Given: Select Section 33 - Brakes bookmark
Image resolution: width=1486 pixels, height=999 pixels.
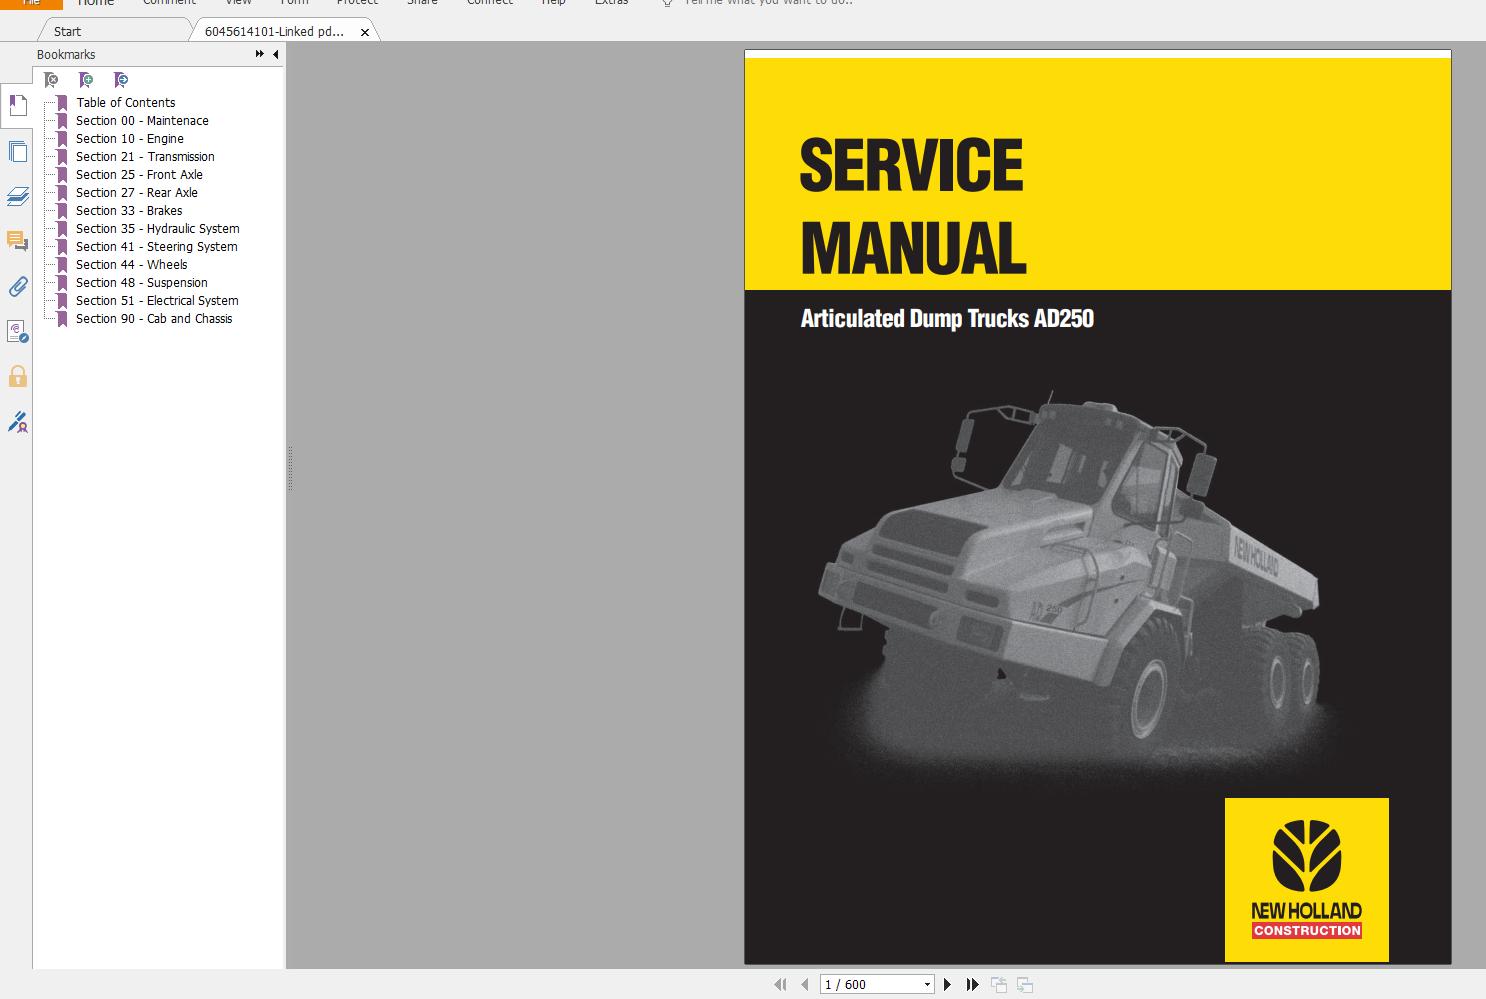Looking at the screenshot, I should point(130,210).
